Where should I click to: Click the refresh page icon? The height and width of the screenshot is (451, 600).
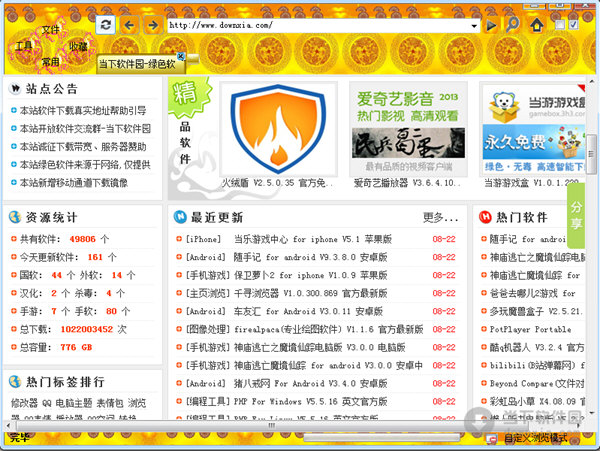click(107, 23)
